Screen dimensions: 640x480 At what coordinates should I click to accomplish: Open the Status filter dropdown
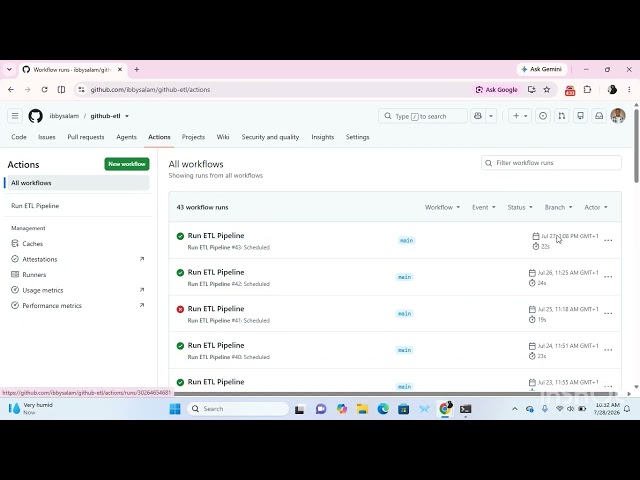(520, 207)
